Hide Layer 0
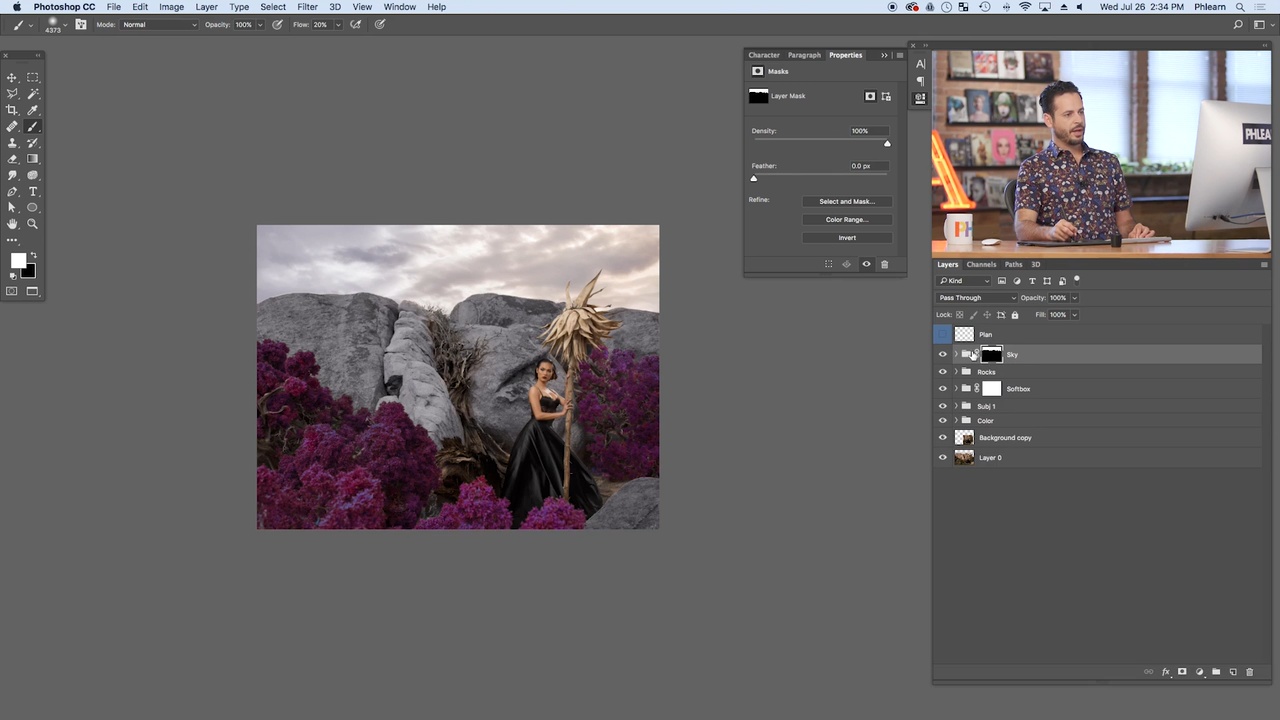The width and height of the screenshot is (1280, 720). [x=942, y=458]
